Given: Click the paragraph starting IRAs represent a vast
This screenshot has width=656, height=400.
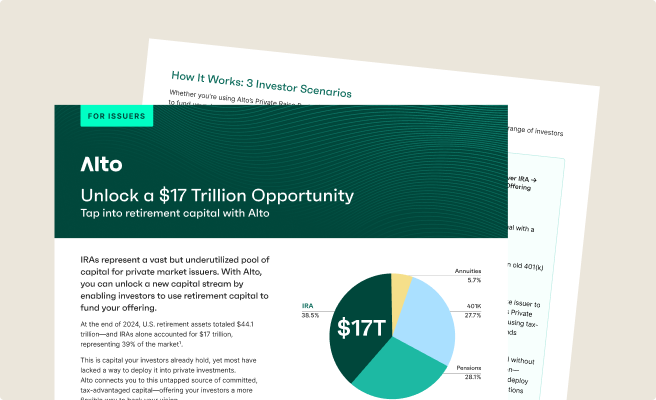Looking at the screenshot, I should 175,284.
